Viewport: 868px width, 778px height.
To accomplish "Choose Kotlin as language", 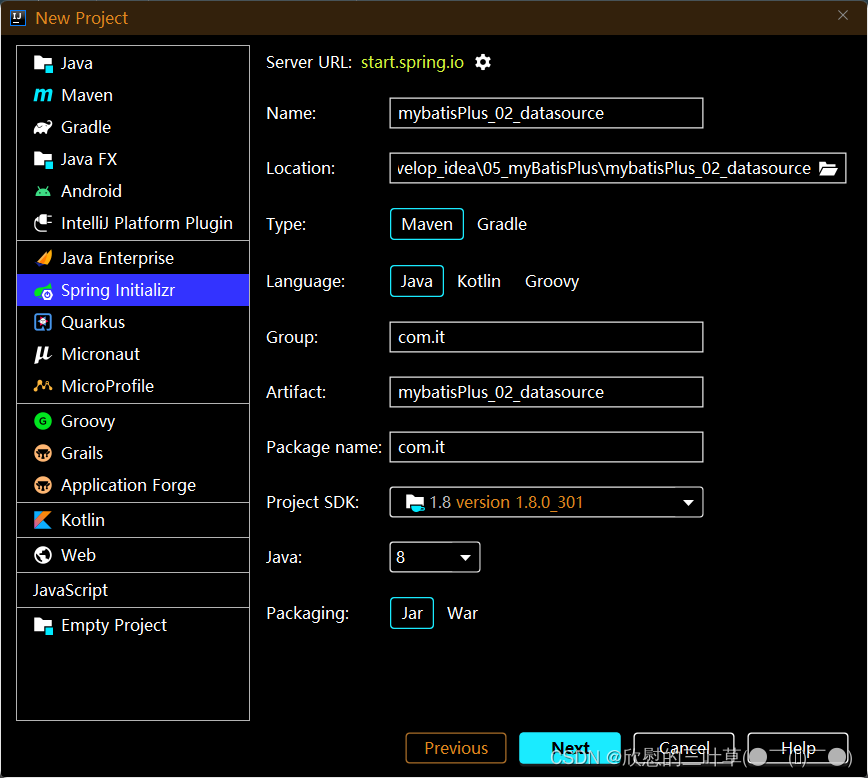I will [x=479, y=281].
